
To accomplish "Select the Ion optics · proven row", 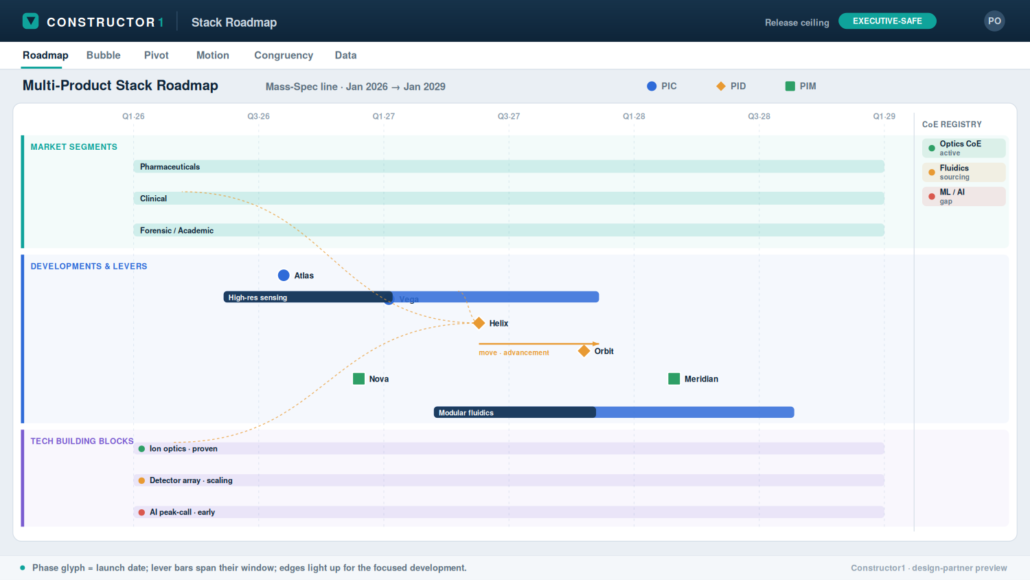I will (509, 449).
